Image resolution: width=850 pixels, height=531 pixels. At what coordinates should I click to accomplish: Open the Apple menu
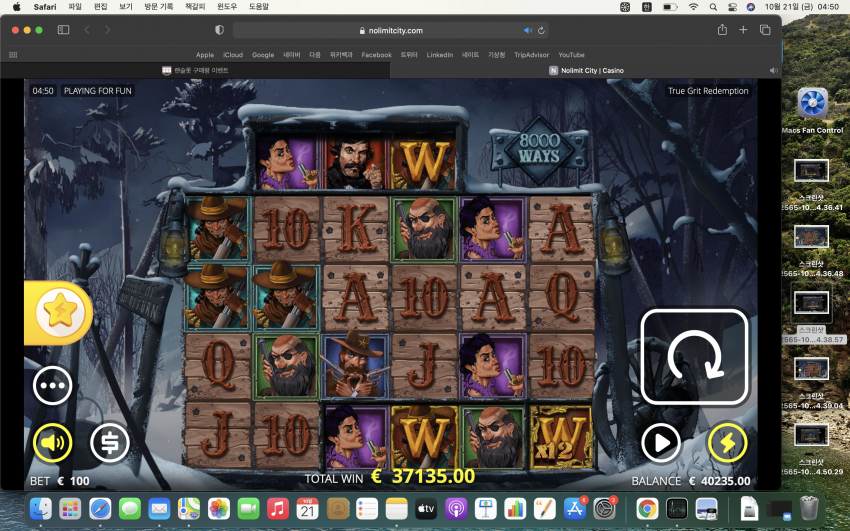click(16, 7)
